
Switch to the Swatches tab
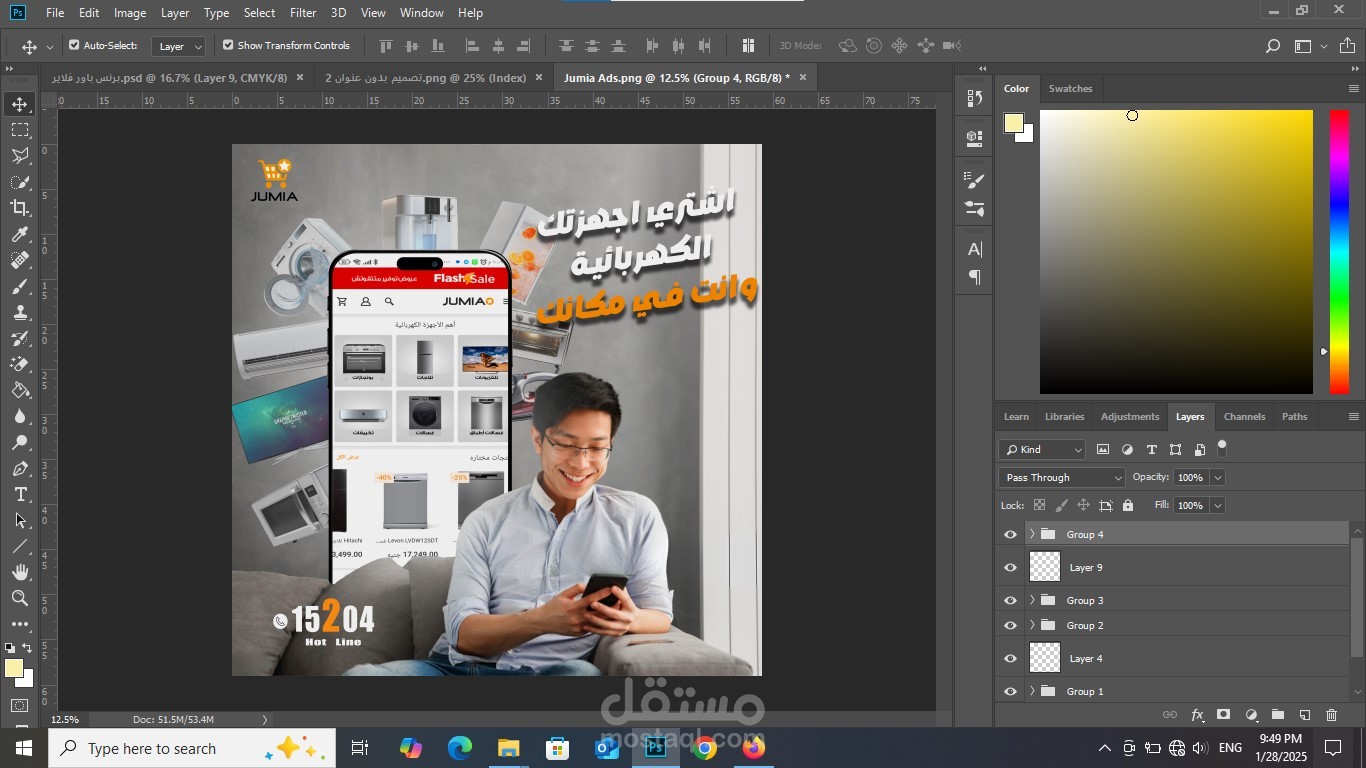point(1070,89)
